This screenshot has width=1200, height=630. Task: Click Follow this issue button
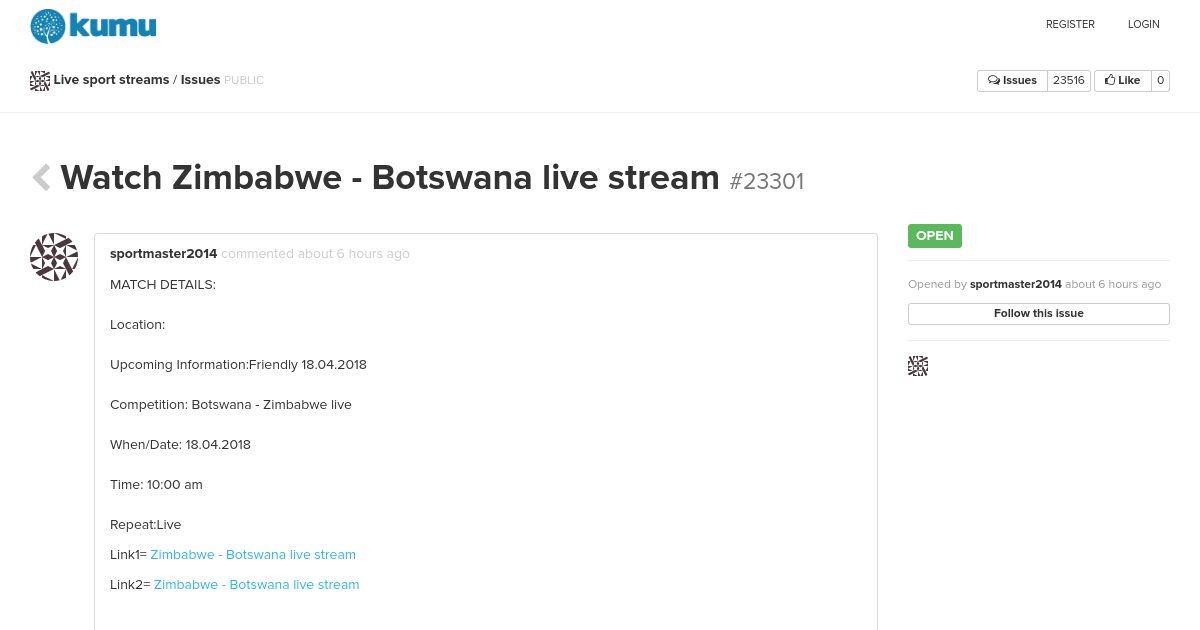pos(1038,314)
